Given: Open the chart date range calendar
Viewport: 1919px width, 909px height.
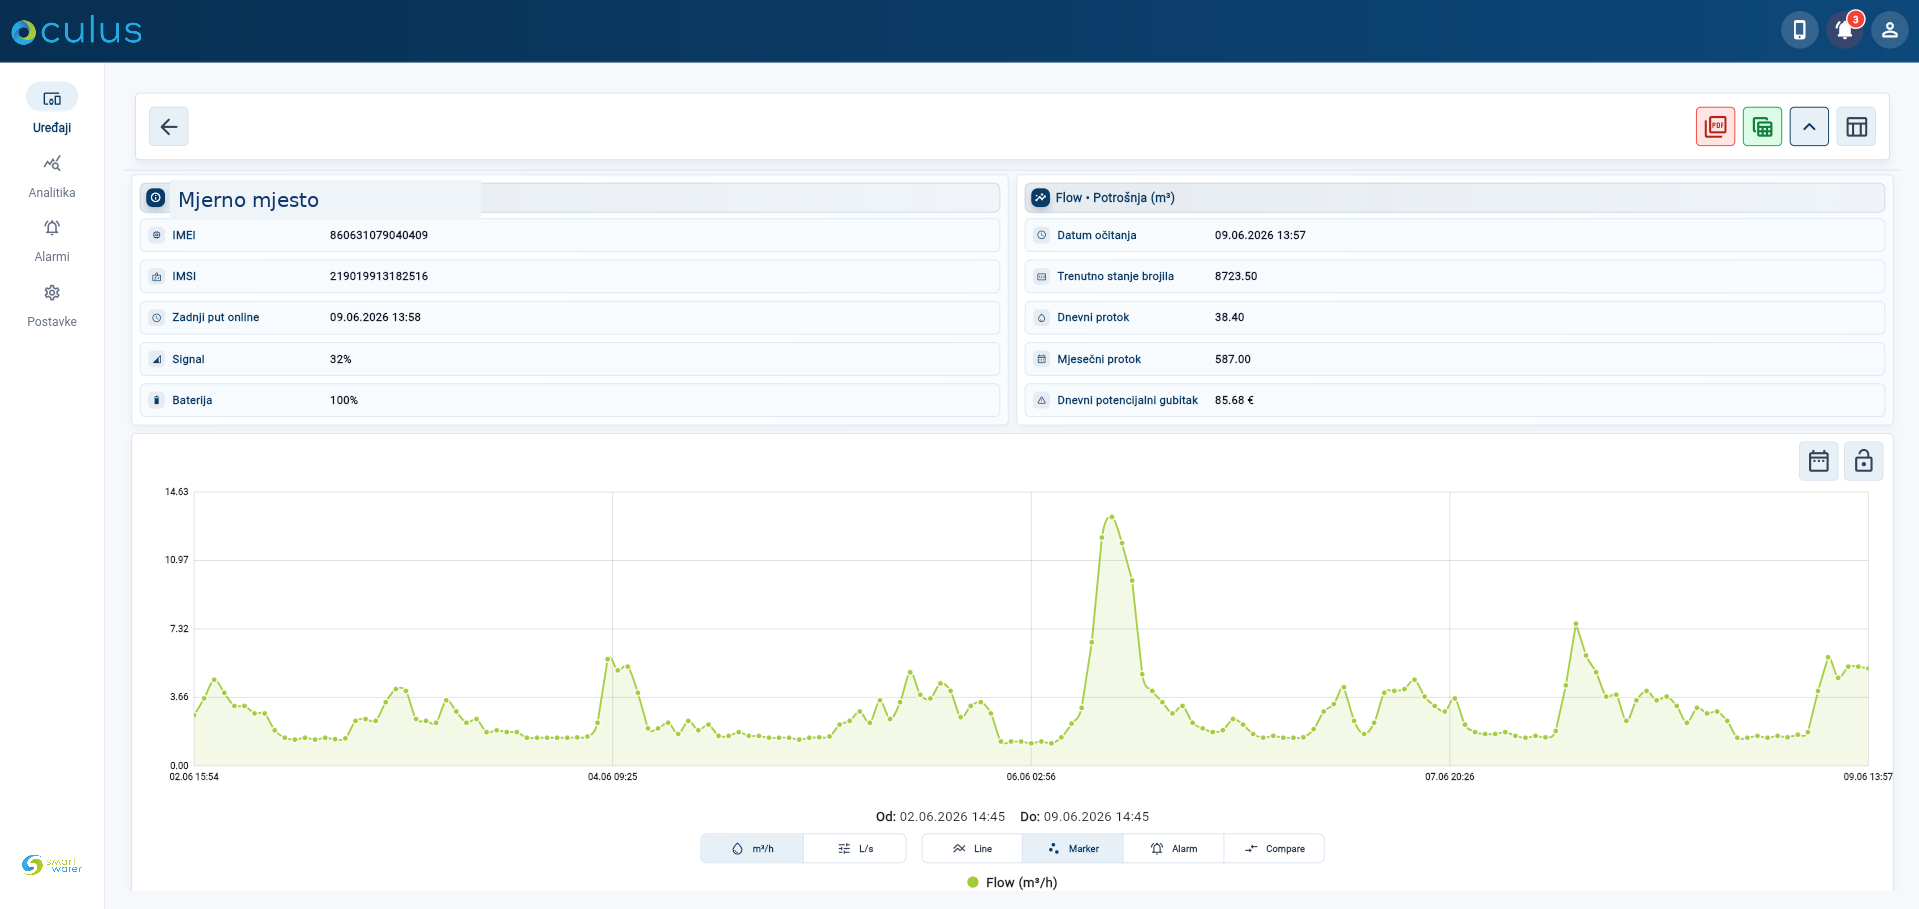Looking at the screenshot, I should tap(1819, 461).
